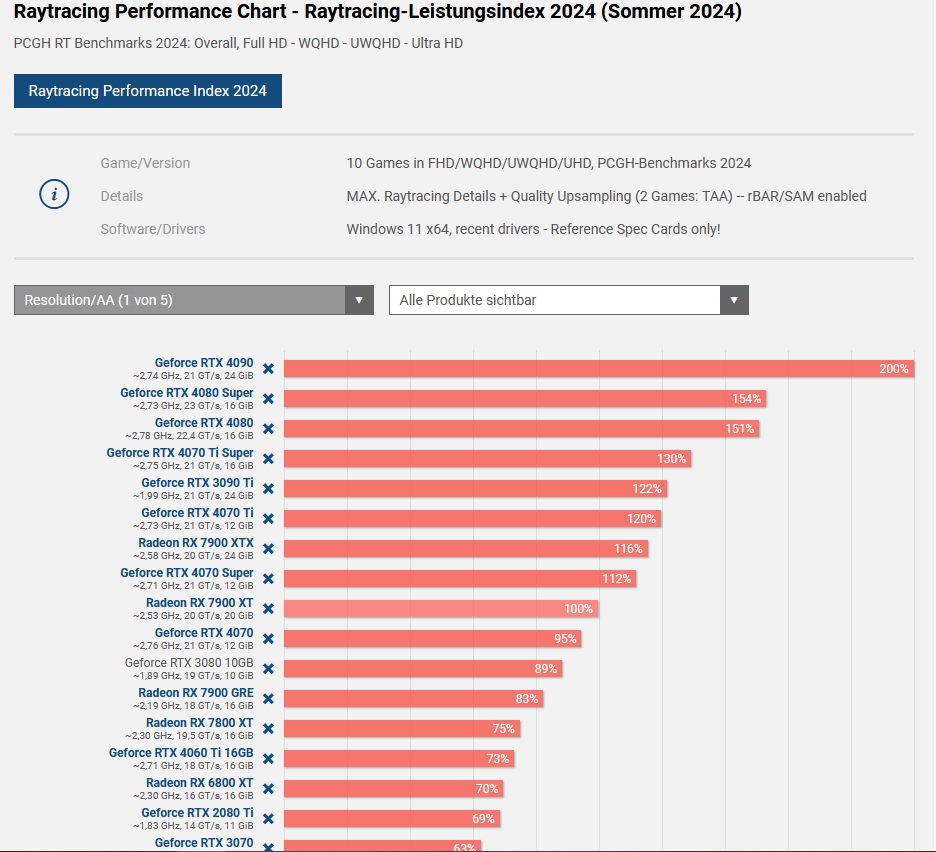Click the '~2,74 GHz, 21 GT/s, 24 GiB' spec text
936x852 pixels.
pyautogui.click(x=193, y=376)
